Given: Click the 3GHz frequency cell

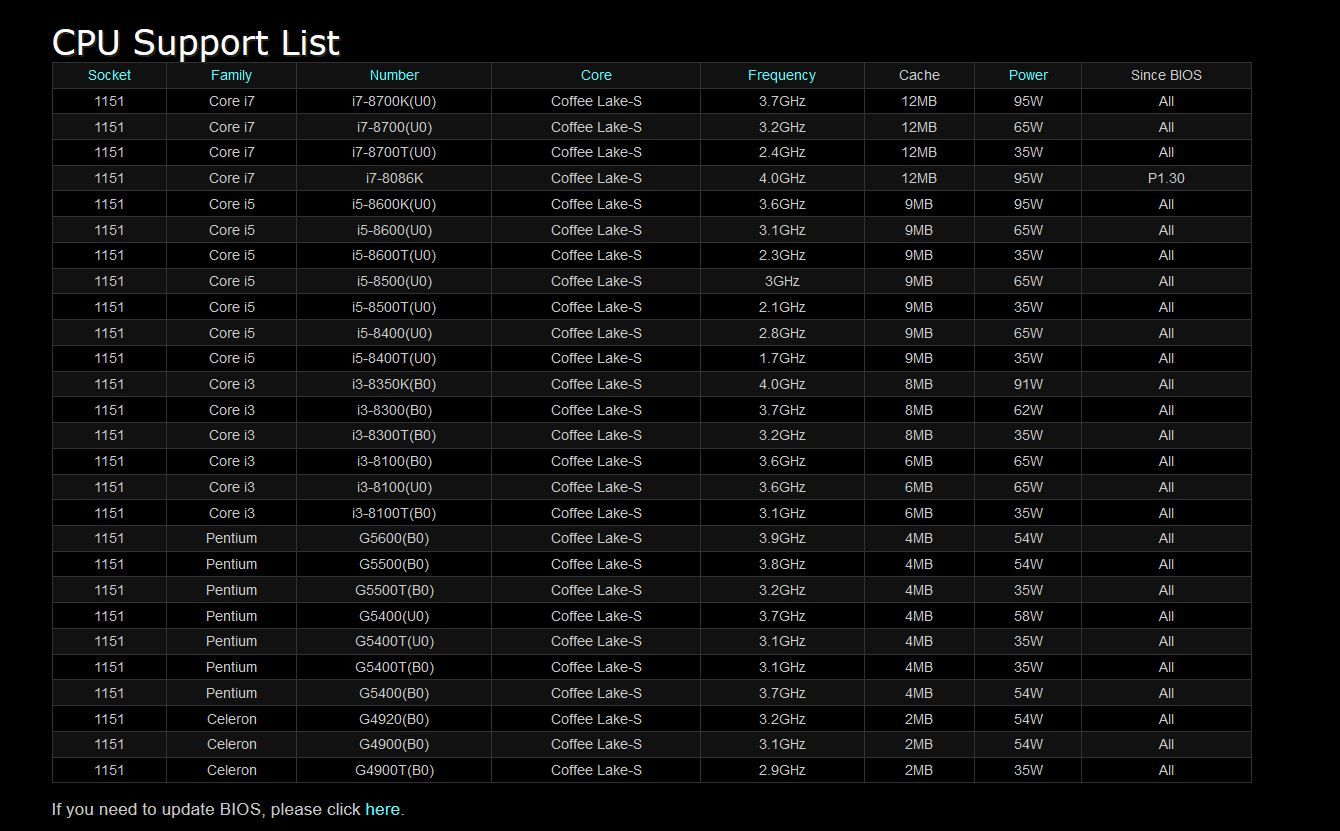Looking at the screenshot, I should point(782,281).
